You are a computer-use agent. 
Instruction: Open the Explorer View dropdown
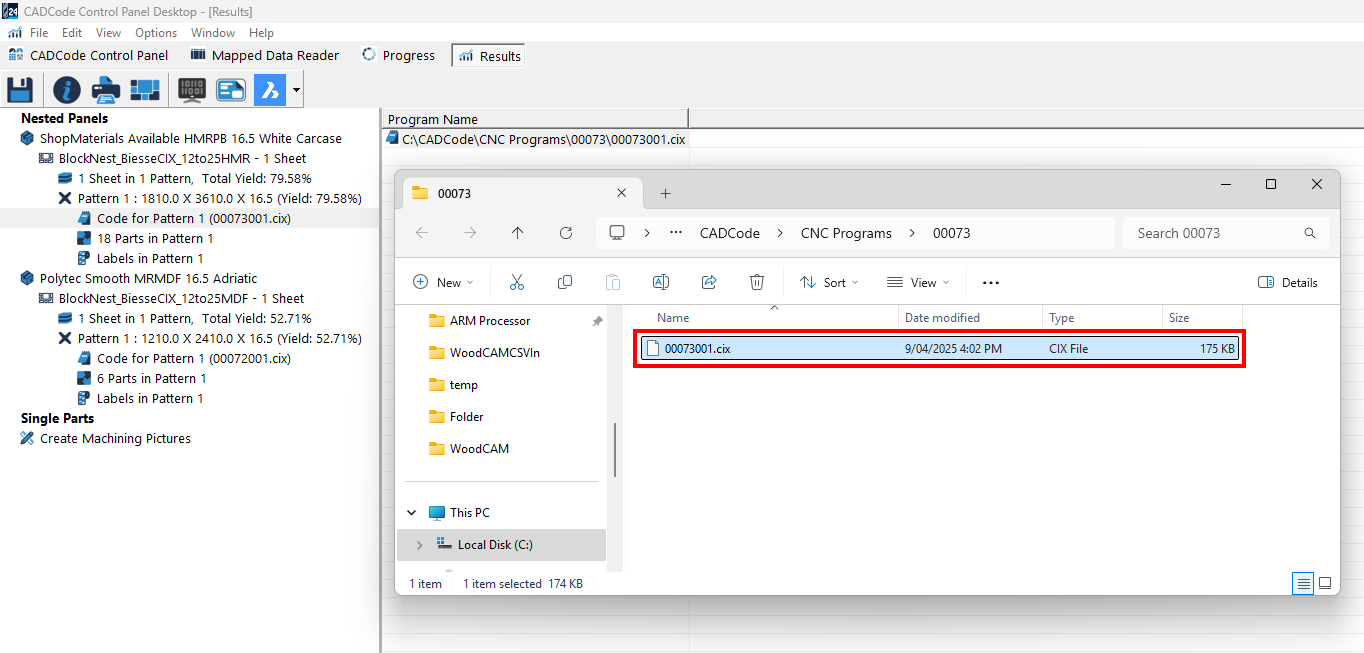coord(918,283)
